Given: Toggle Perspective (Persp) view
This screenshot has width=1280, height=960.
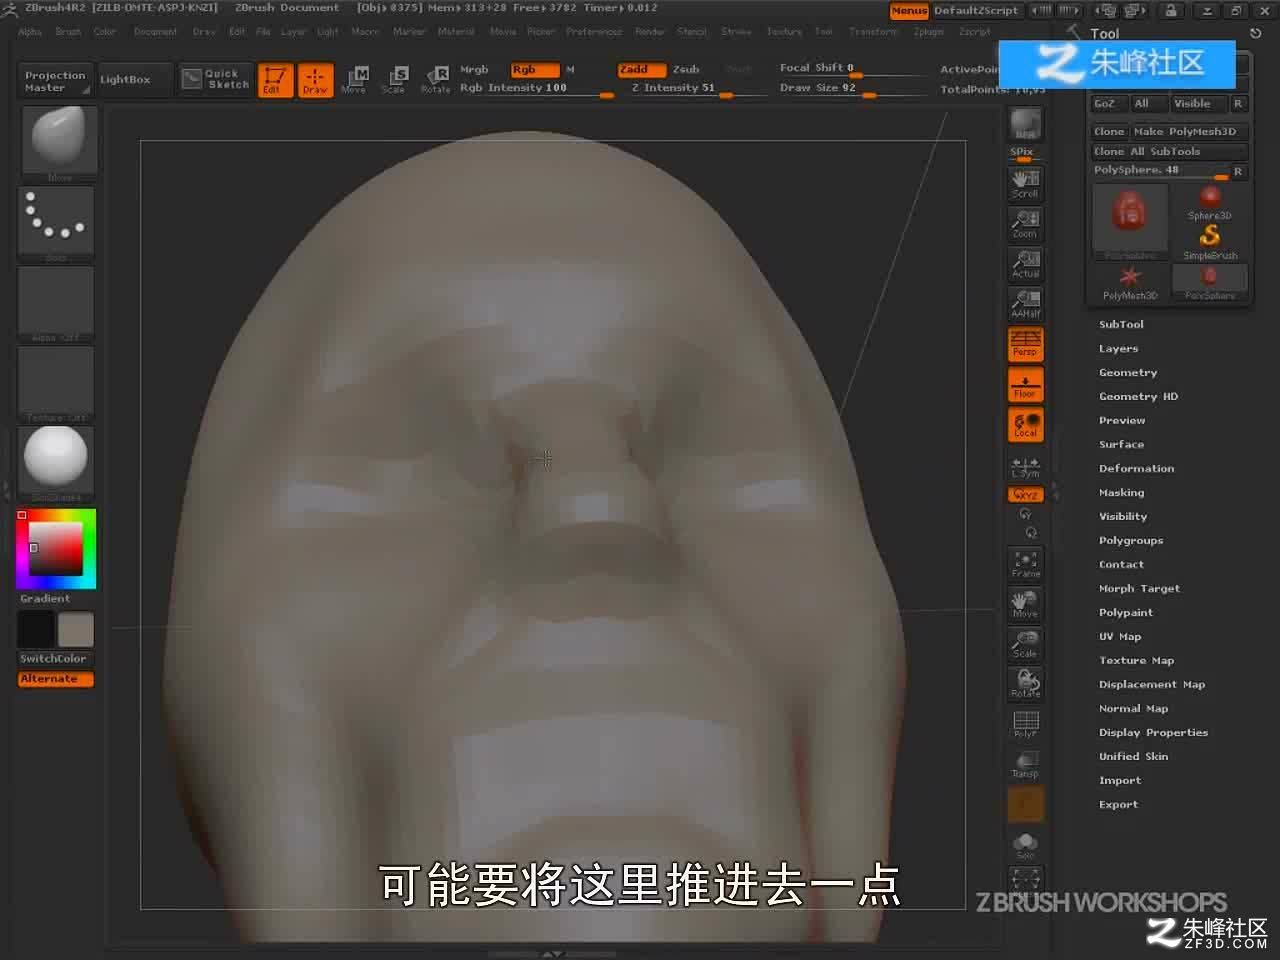Looking at the screenshot, I should [1025, 344].
